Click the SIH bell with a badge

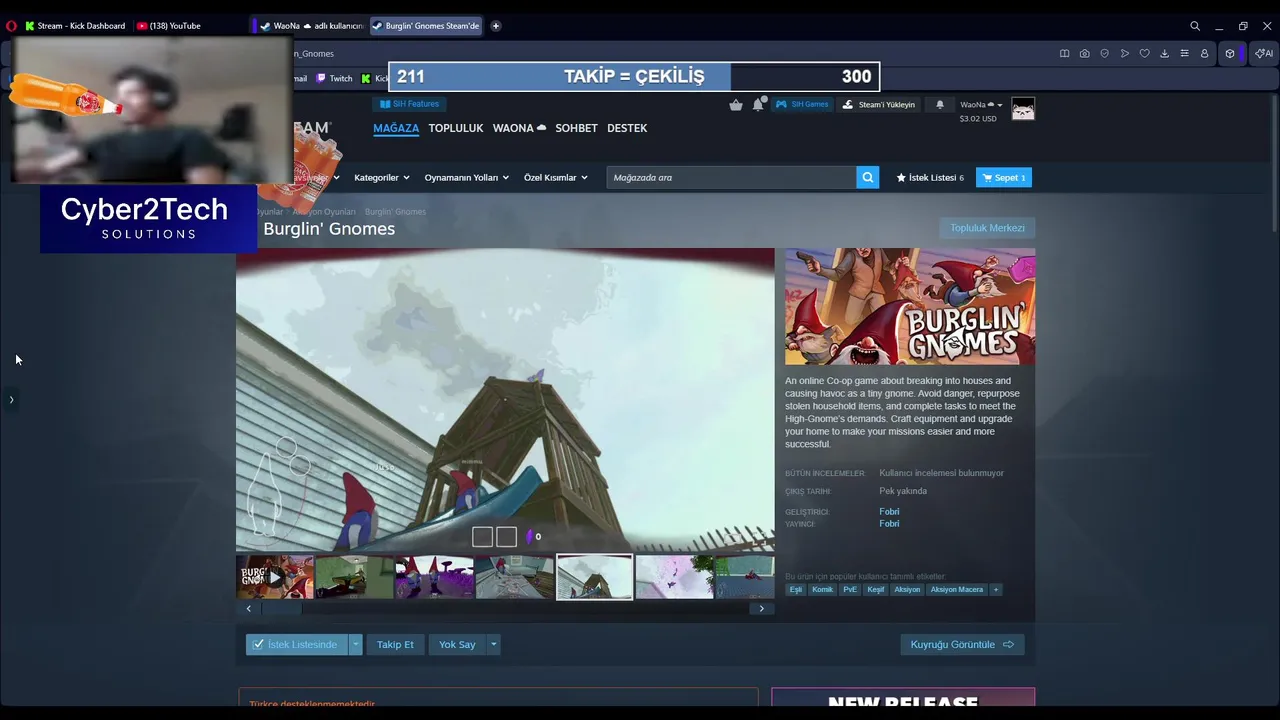(x=759, y=103)
